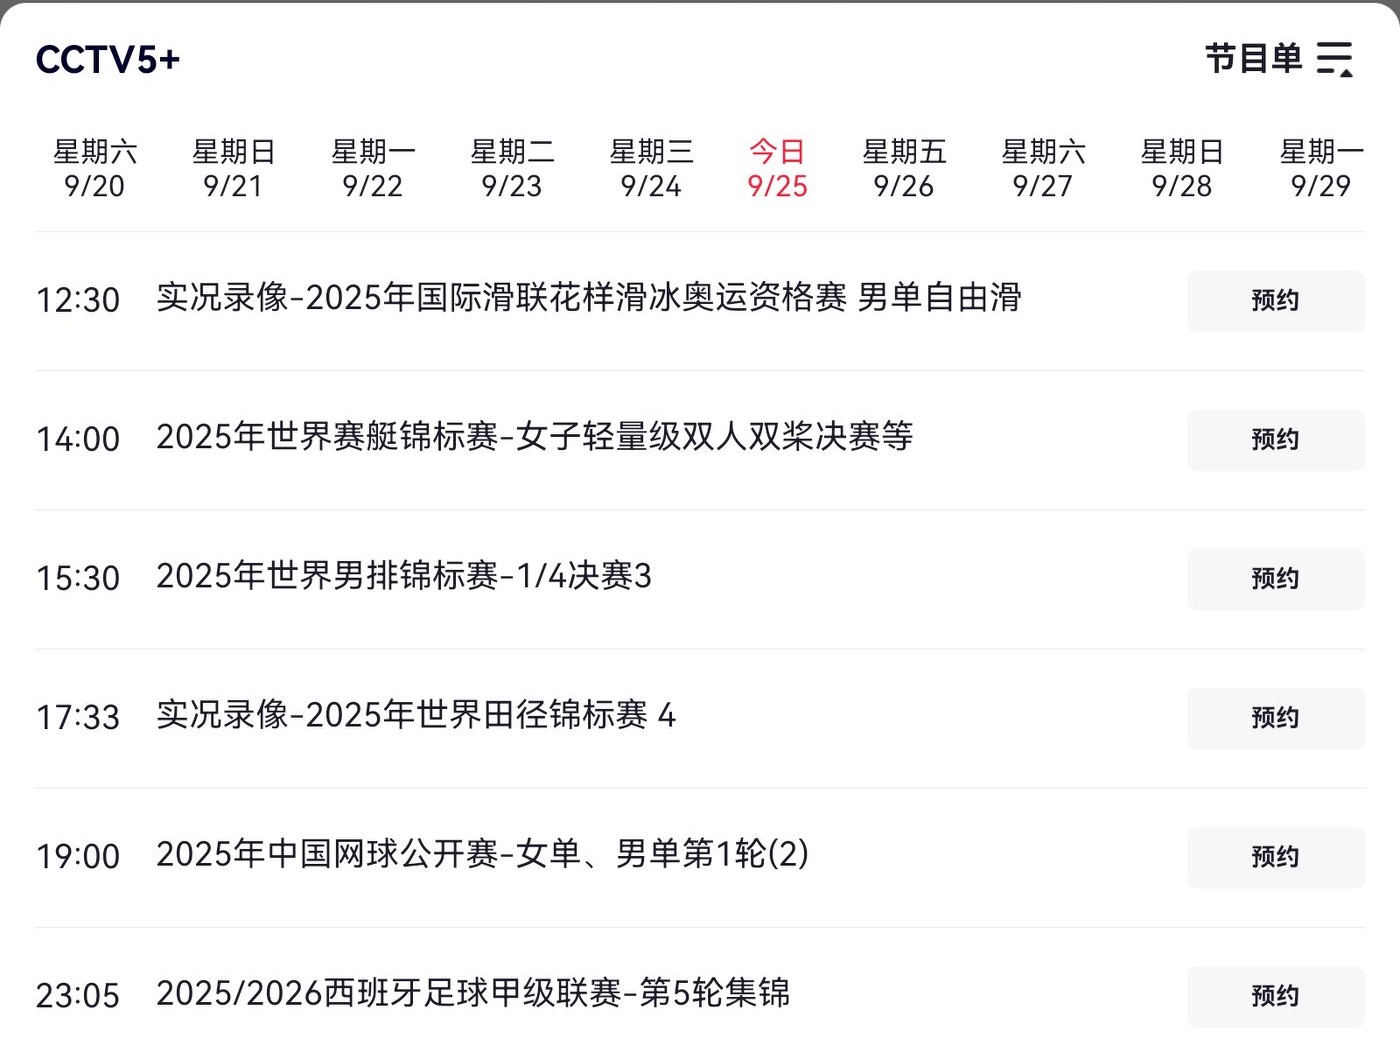This screenshot has width=1400, height=1043.
Task: Switch to 星期三 9/24 schedule
Action: (651, 169)
